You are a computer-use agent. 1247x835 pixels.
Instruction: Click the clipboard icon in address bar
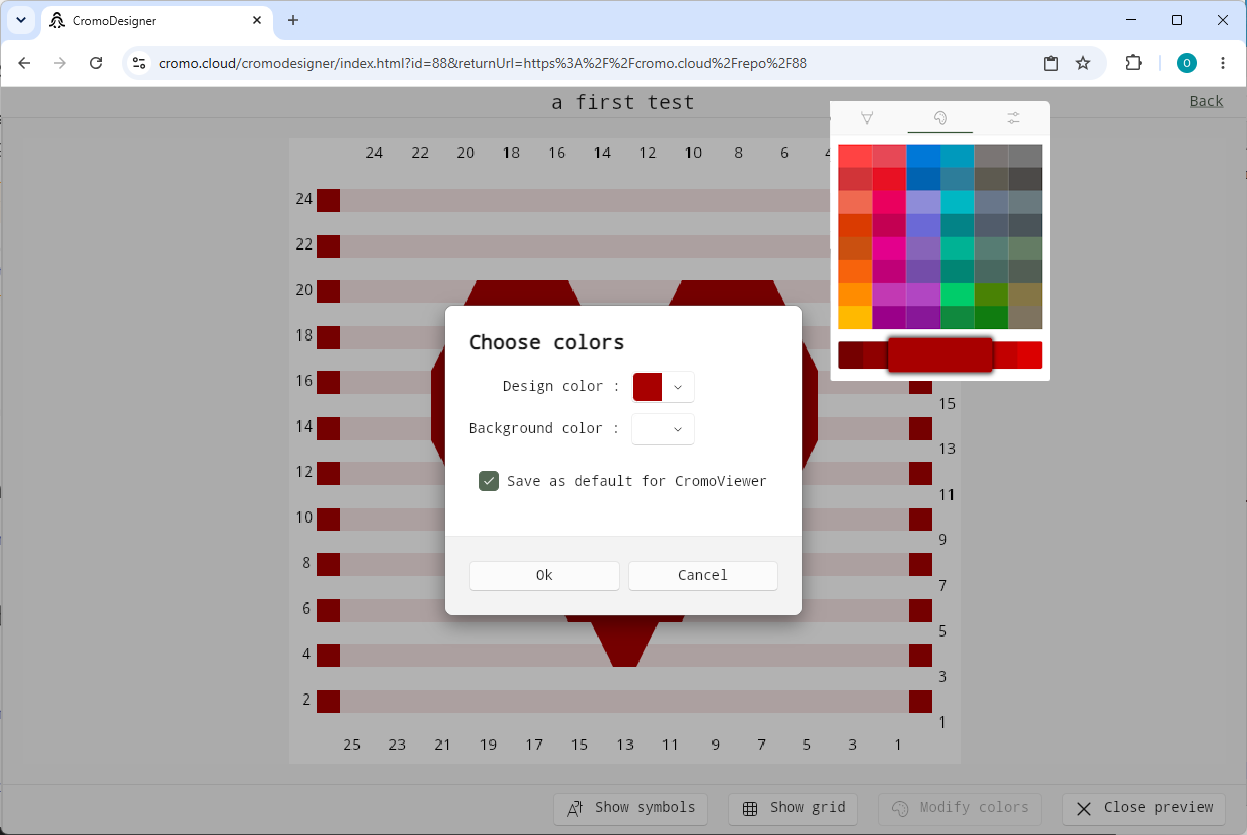(x=1051, y=63)
